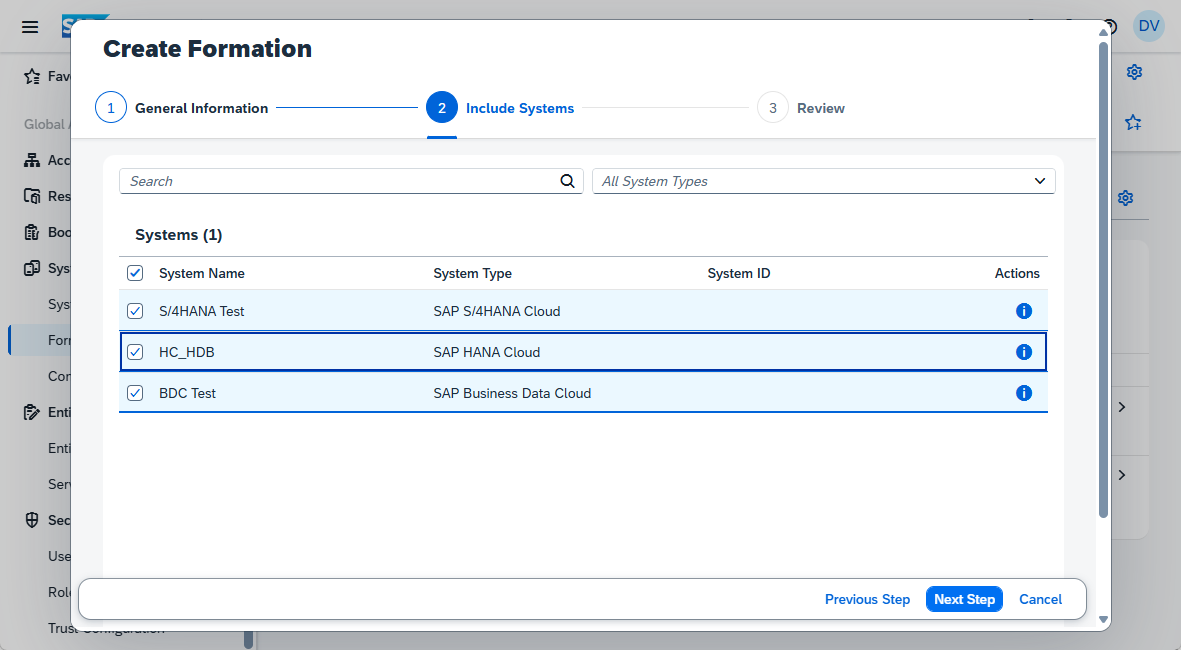The width and height of the screenshot is (1181, 650).
Task: Toggle the select-all systems checkbox
Action: click(135, 273)
